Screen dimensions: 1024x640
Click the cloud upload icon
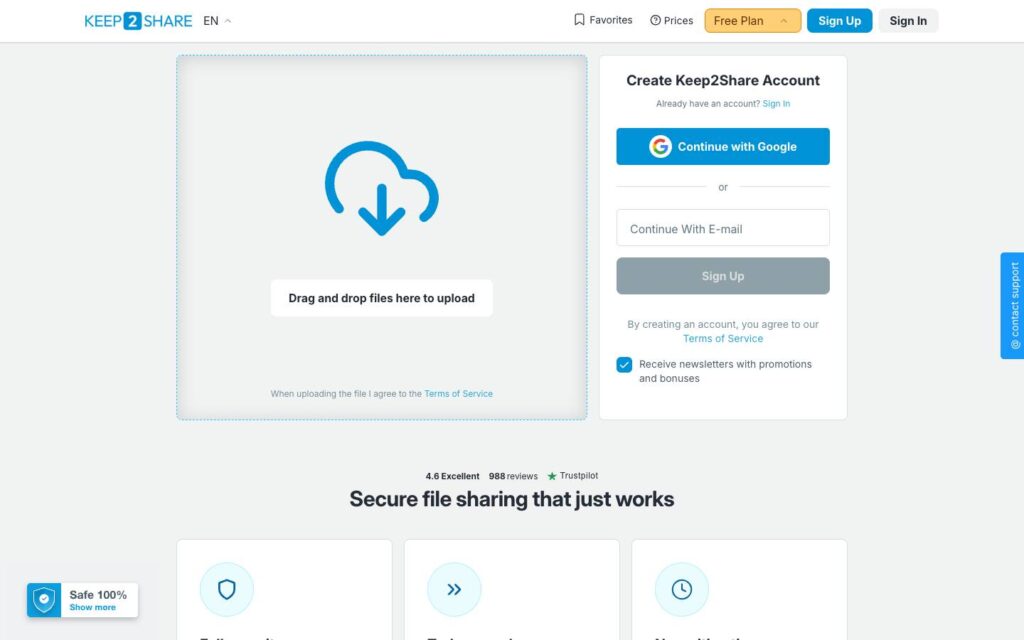pyautogui.click(x=381, y=188)
